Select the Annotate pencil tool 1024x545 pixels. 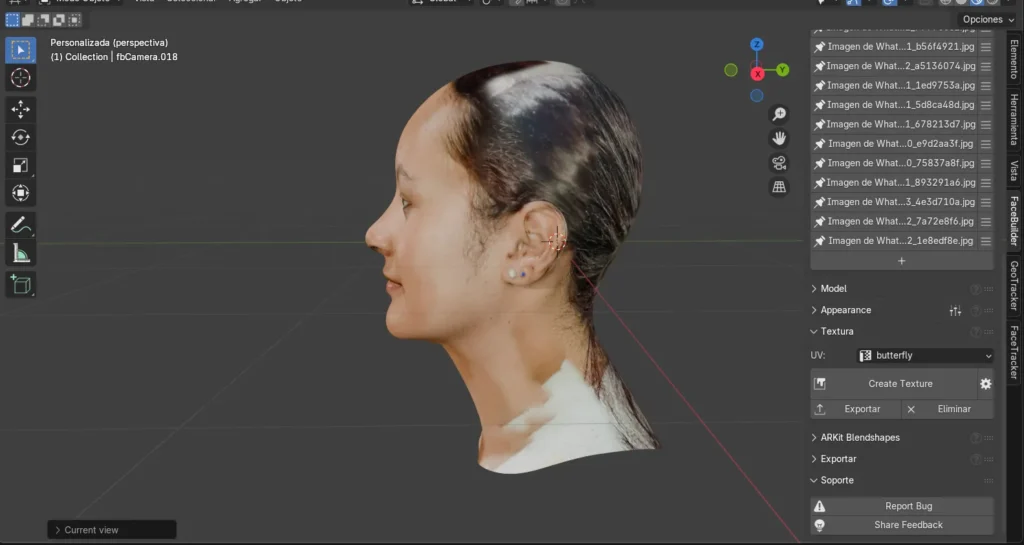20,225
